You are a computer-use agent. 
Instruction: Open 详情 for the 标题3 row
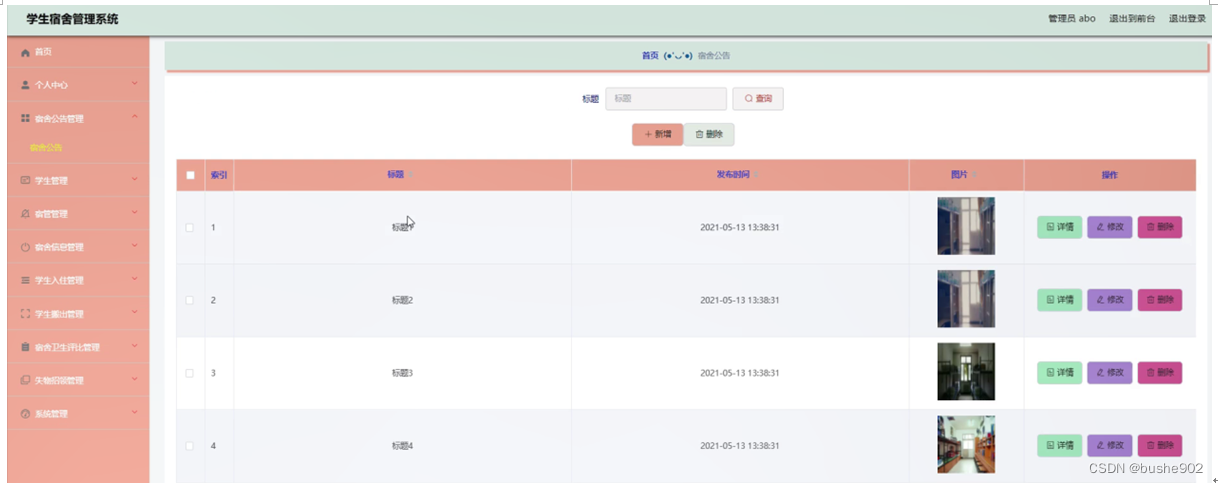click(1059, 373)
